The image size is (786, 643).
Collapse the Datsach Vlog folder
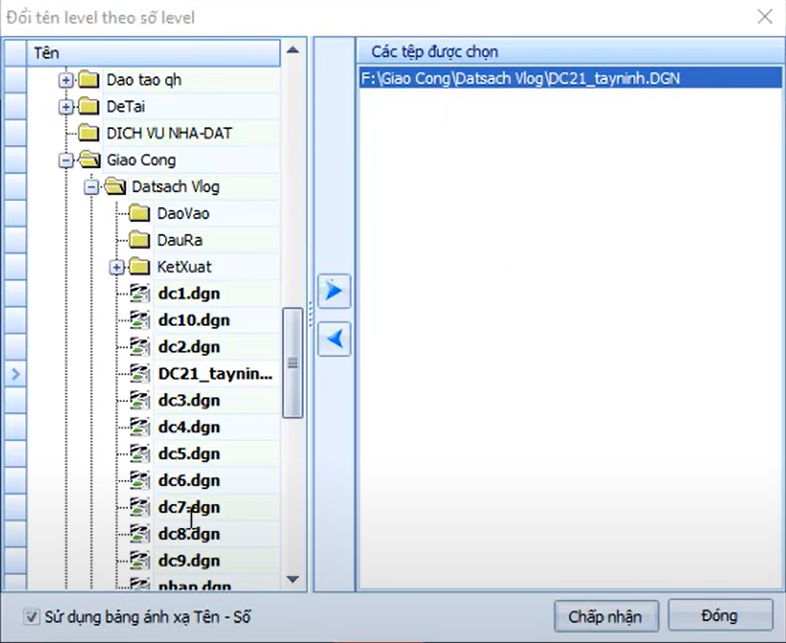[x=91, y=187]
